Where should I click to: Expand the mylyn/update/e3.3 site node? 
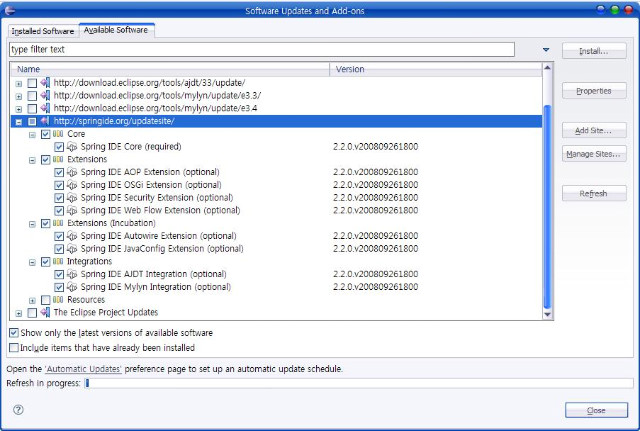pyautogui.click(x=18, y=96)
